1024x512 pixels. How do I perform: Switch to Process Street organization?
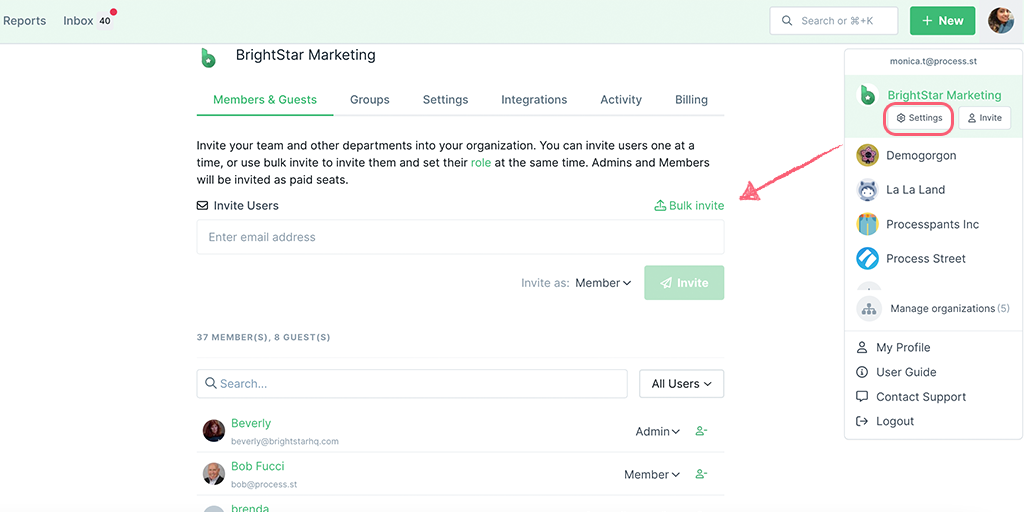(925, 259)
